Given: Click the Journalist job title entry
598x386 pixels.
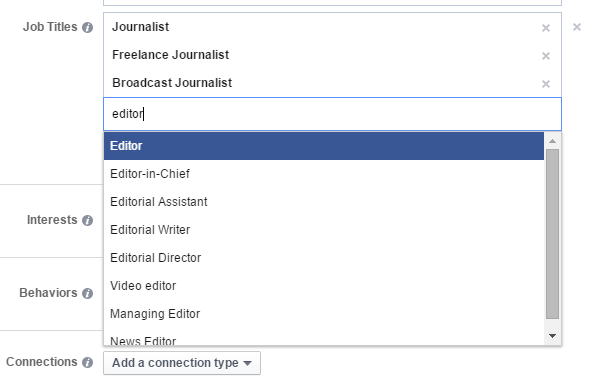Looking at the screenshot, I should click(x=332, y=27).
